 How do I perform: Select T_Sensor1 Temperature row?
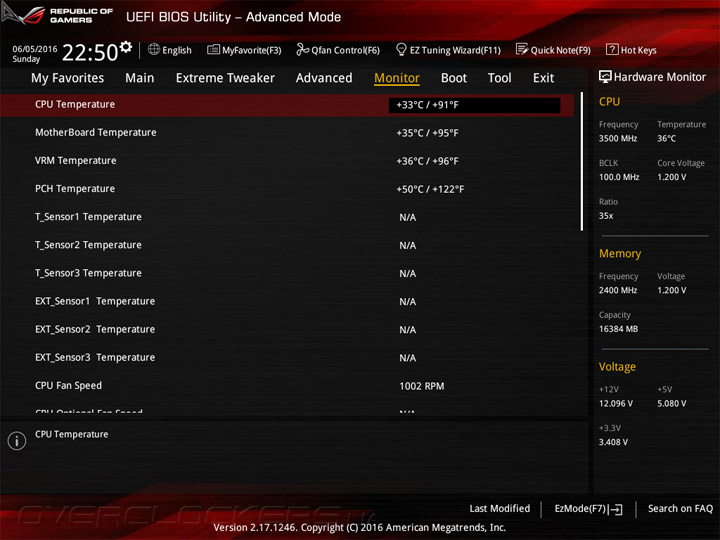click(x=287, y=217)
